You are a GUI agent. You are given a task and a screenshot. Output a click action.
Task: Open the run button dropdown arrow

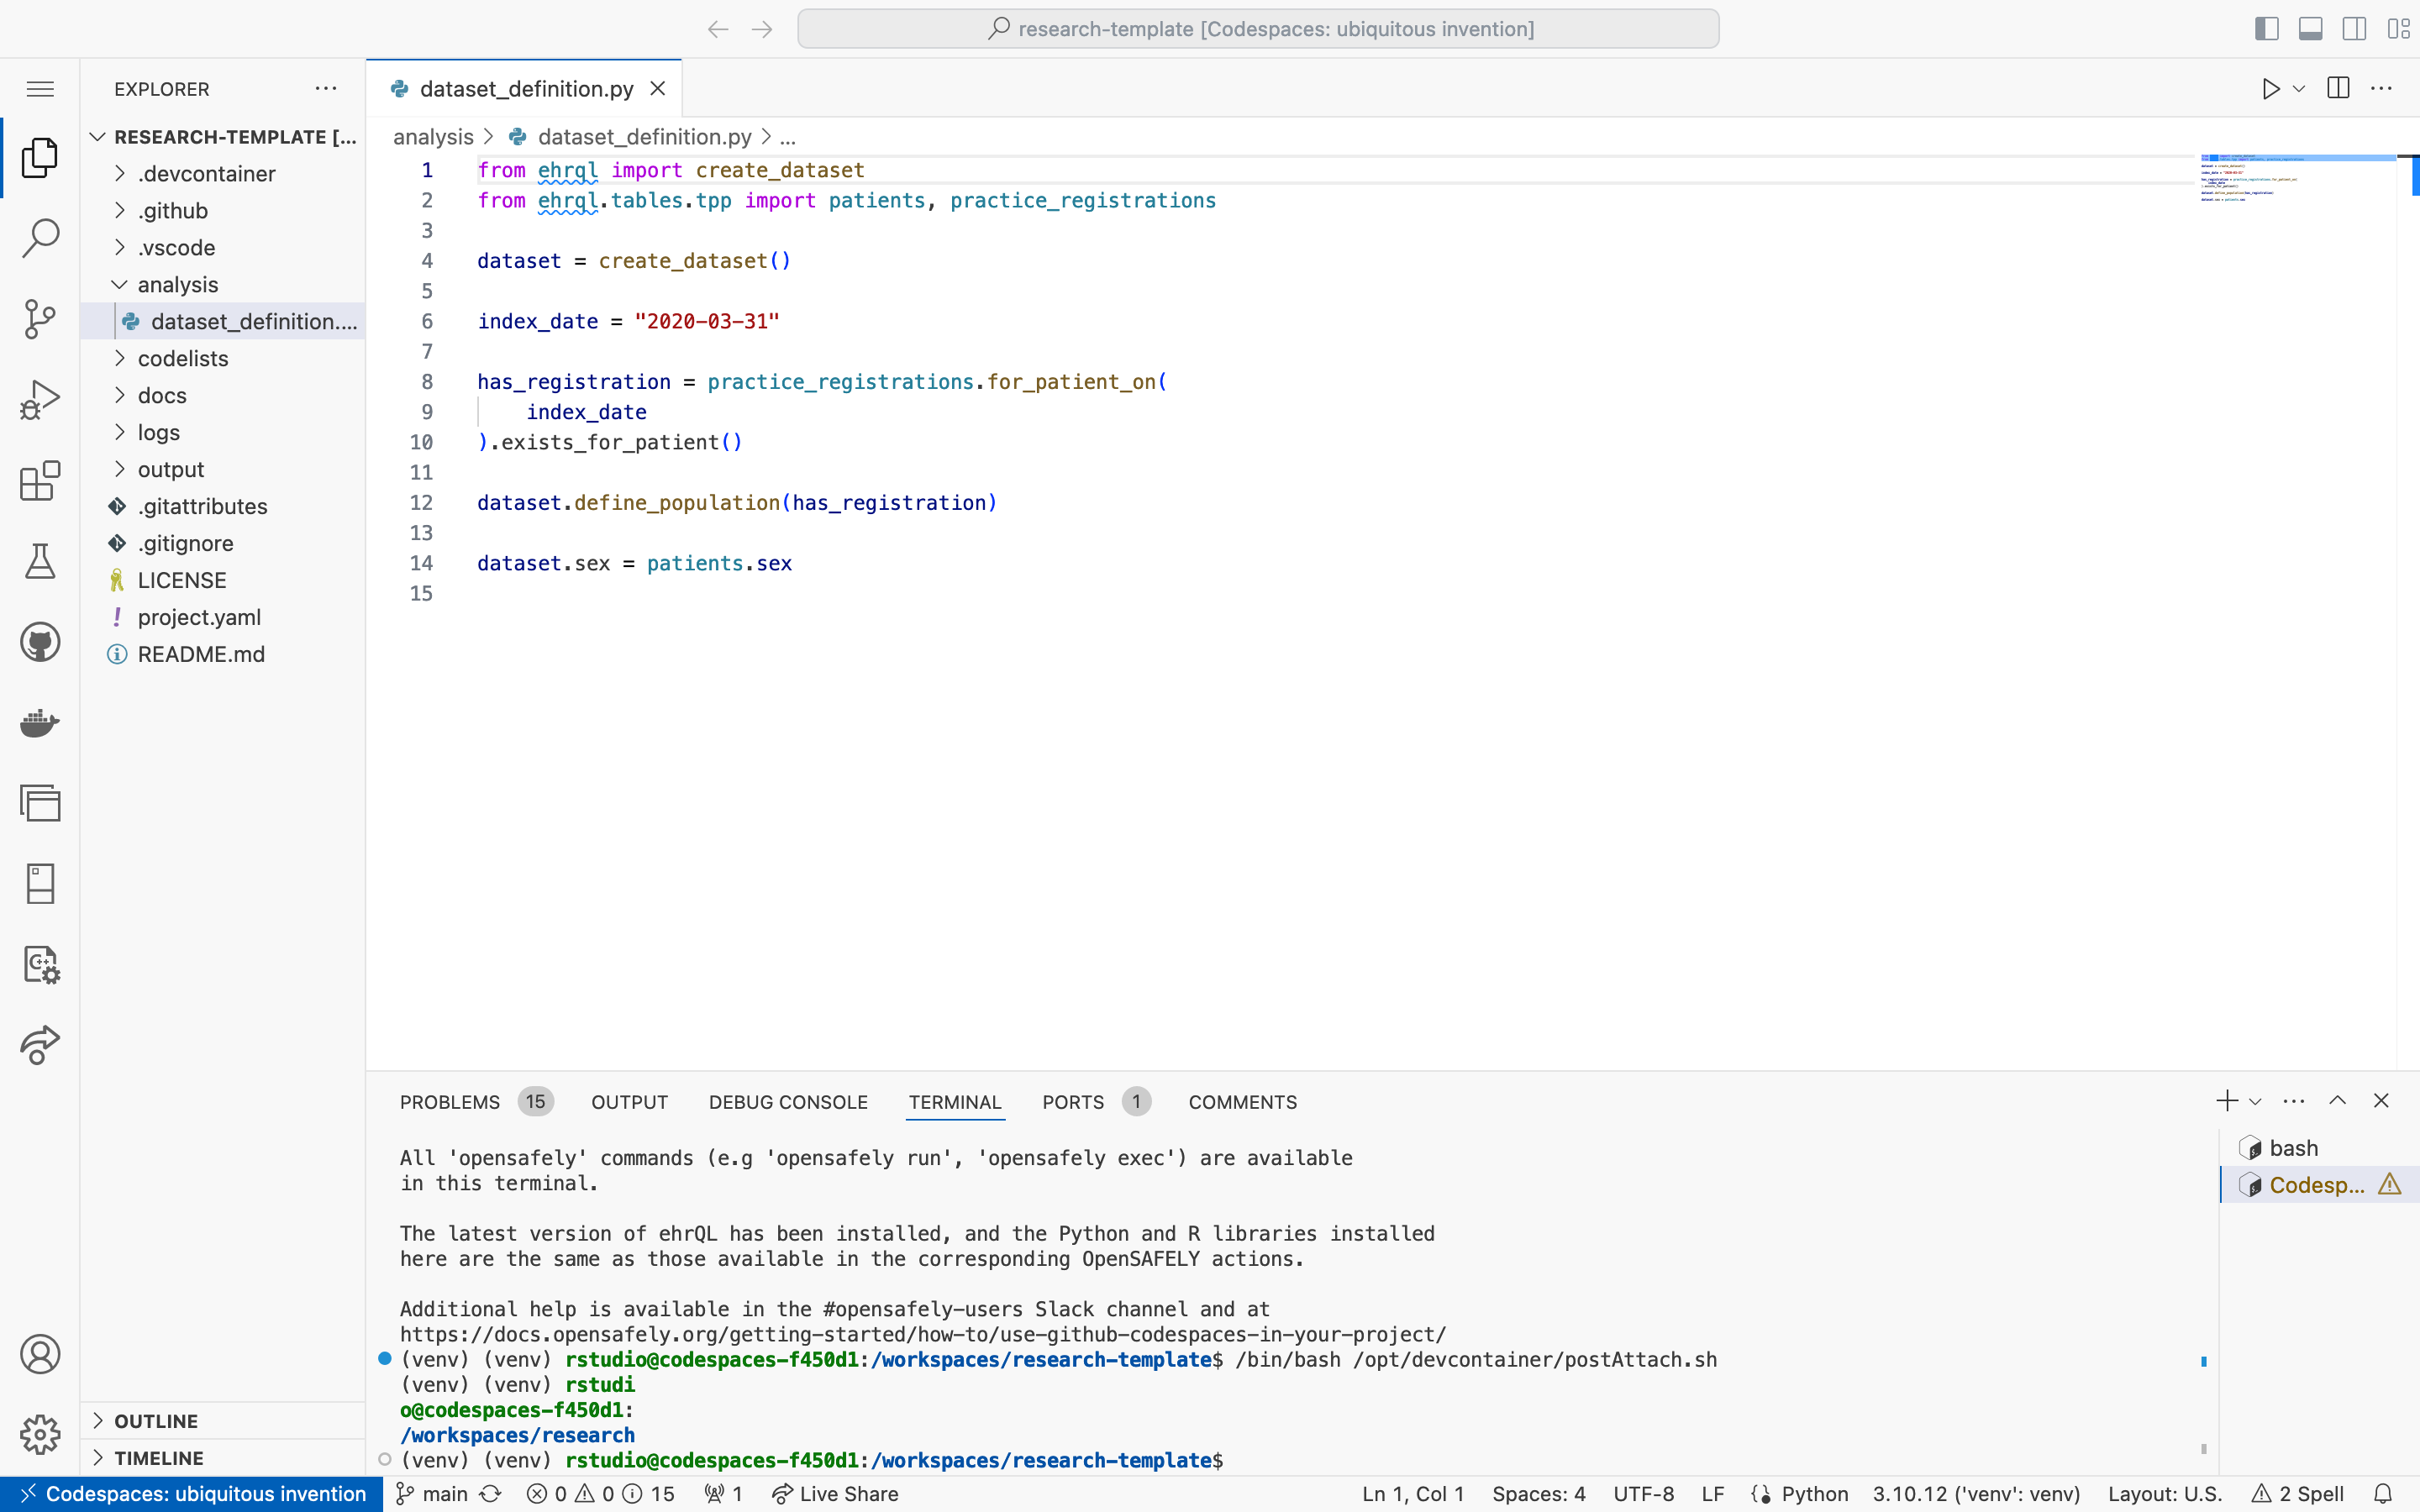(2299, 89)
